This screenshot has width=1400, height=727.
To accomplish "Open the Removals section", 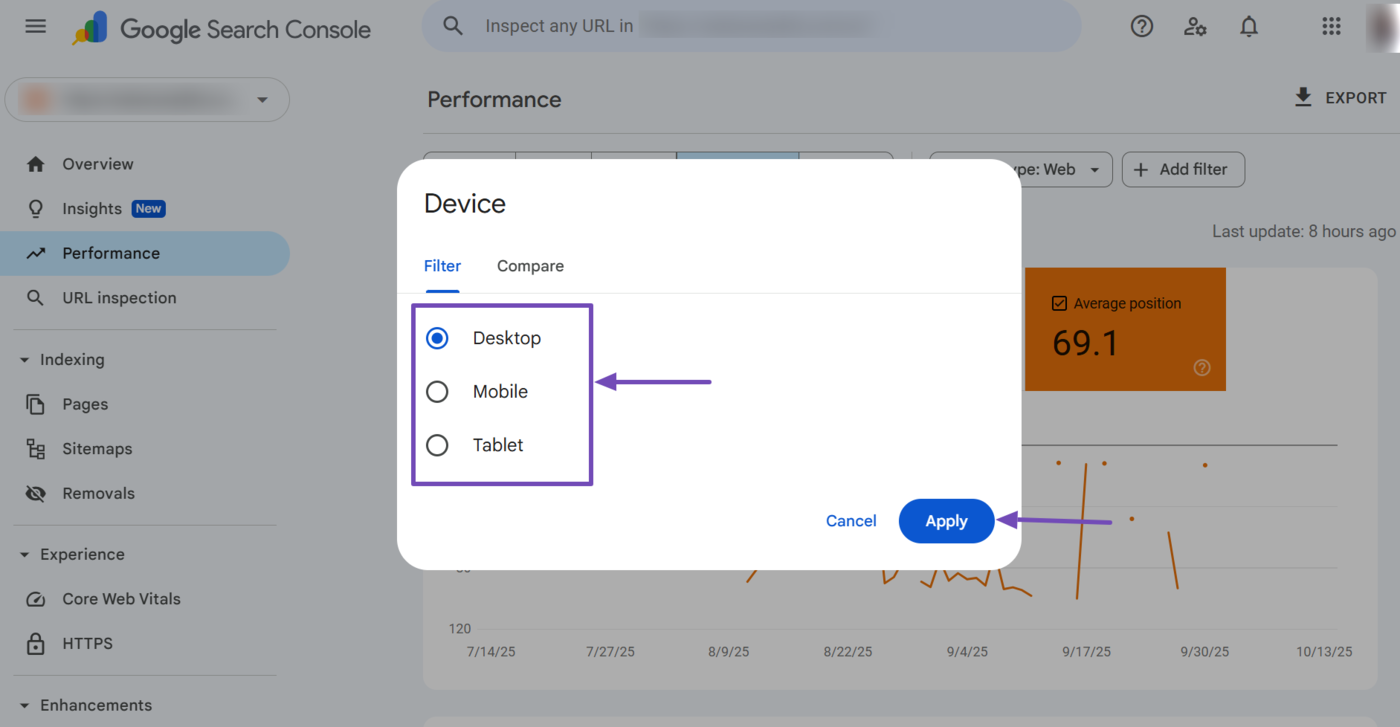I will click(98, 493).
